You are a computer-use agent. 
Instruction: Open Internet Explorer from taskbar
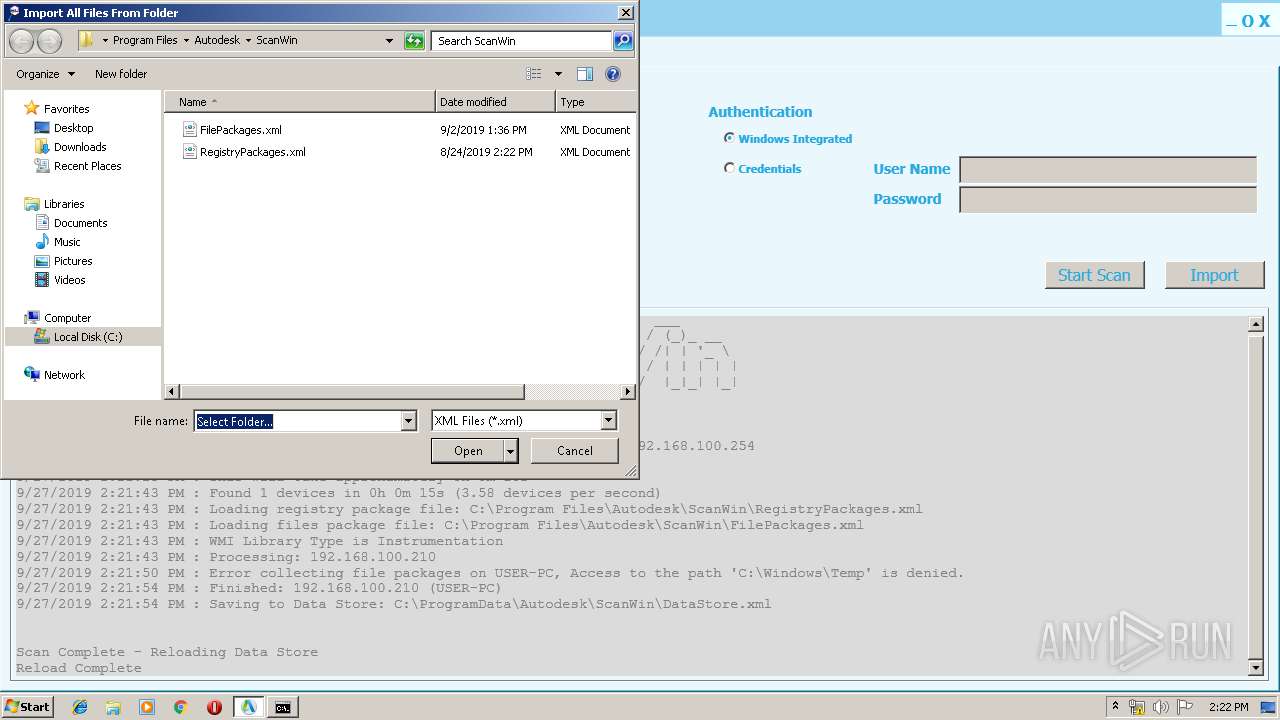[80, 707]
